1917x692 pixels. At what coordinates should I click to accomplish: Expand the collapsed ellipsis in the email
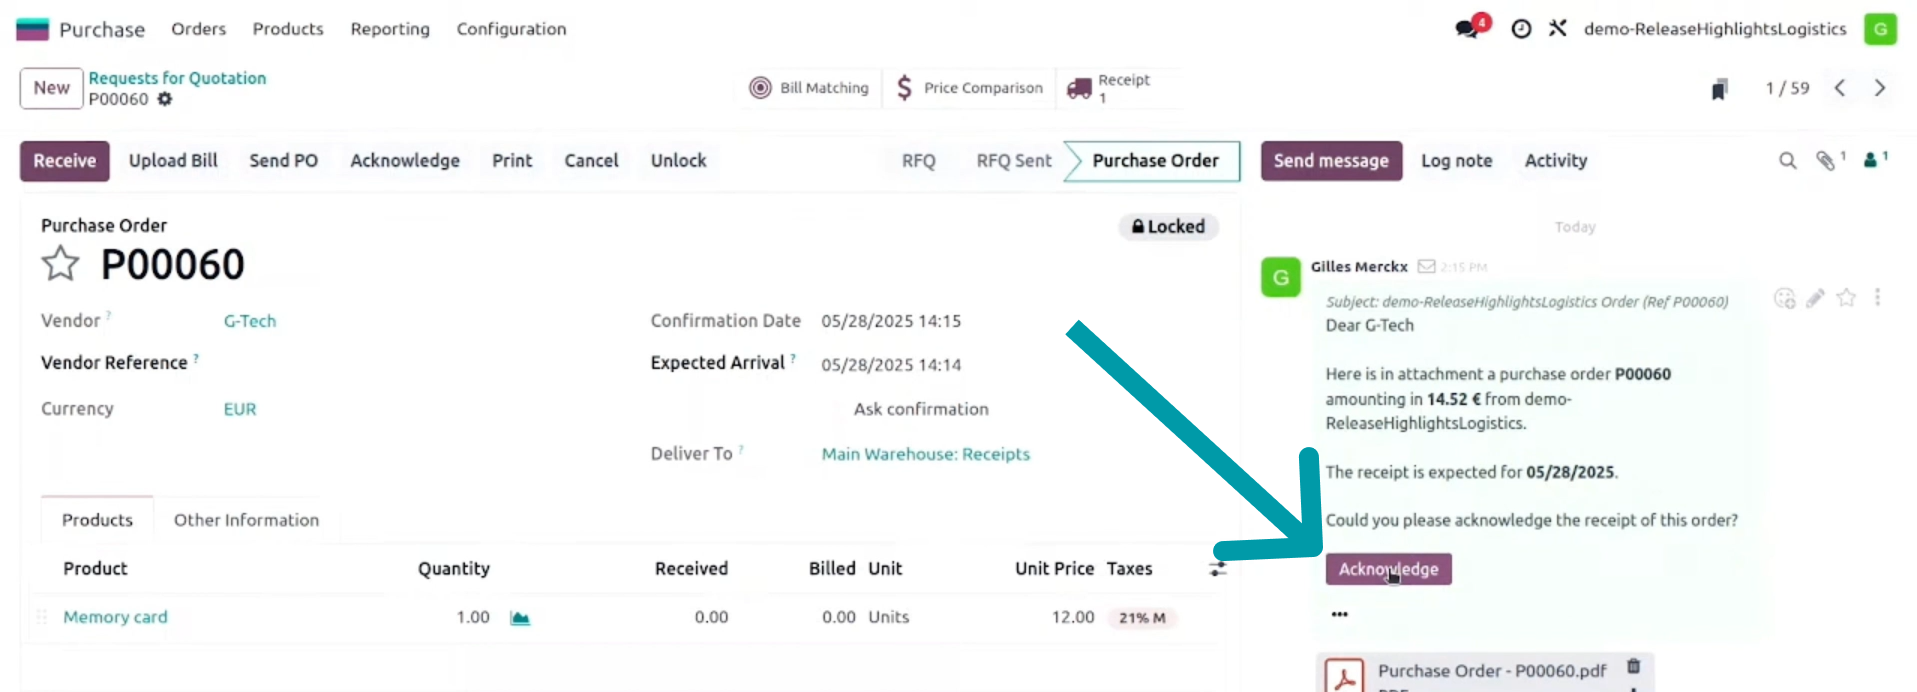1339,615
